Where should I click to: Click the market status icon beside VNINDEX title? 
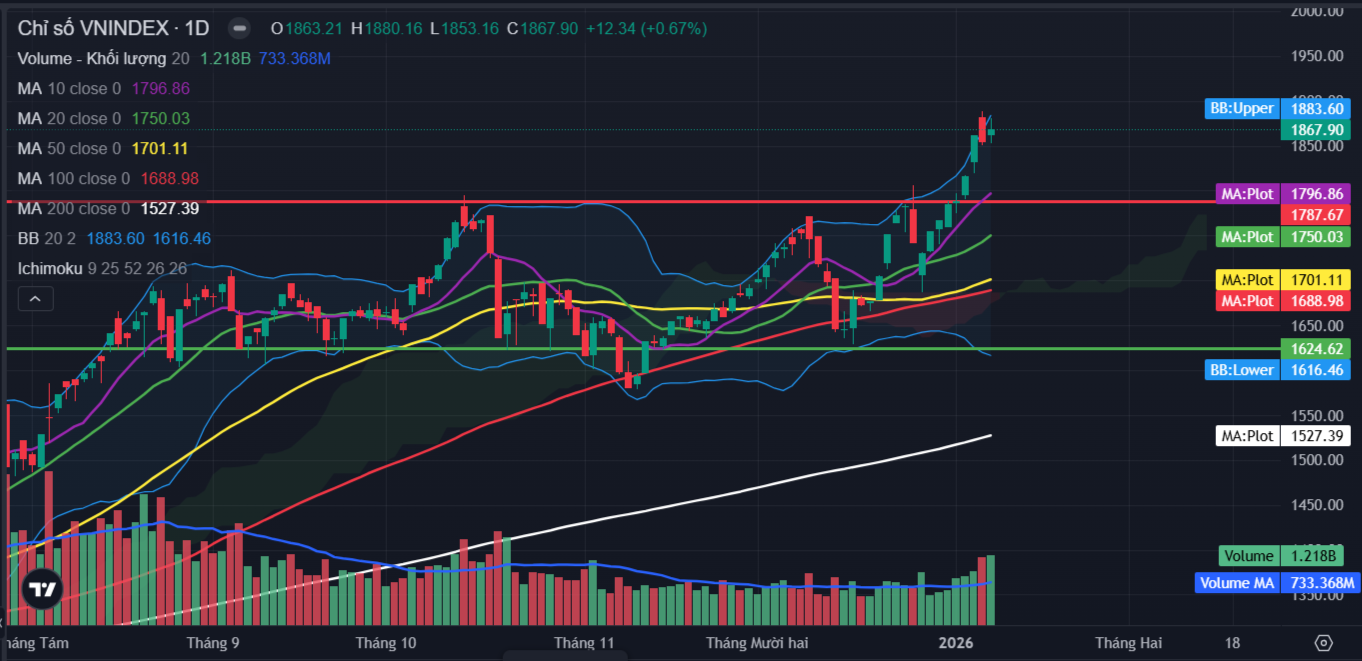[x=238, y=28]
